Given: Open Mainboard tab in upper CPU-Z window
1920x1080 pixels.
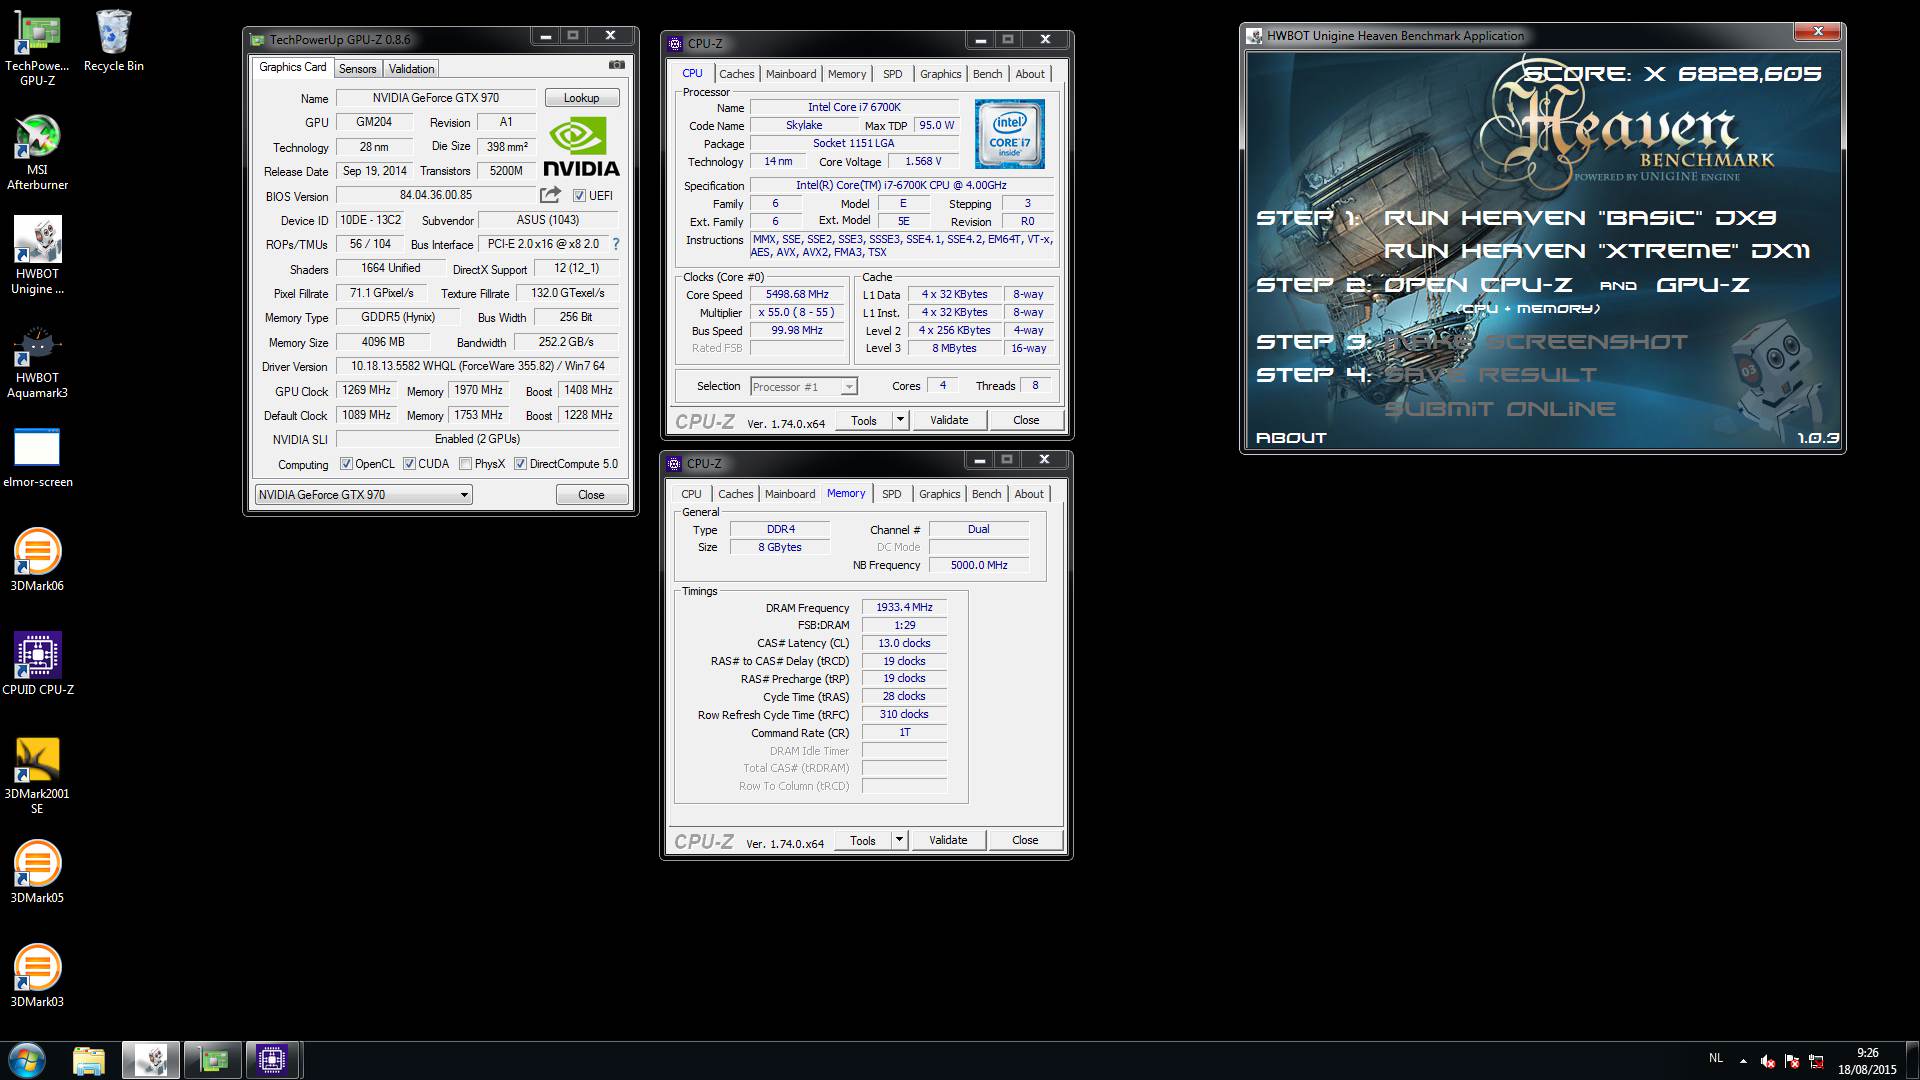Looking at the screenshot, I should point(791,74).
